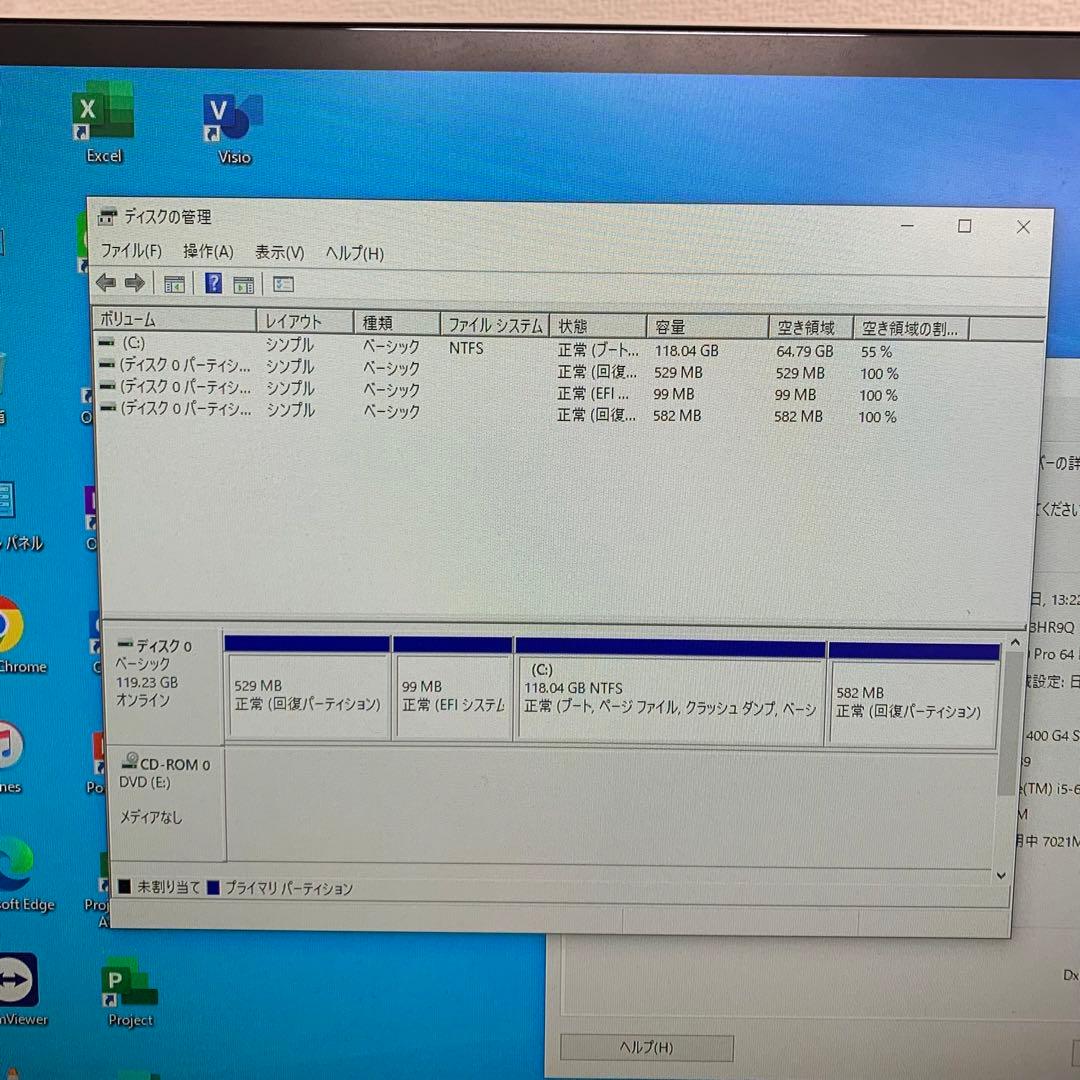This screenshot has height=1080, width=1080.
Task: Open the ヘルプ(H) menu
Action: click(352, 253)
